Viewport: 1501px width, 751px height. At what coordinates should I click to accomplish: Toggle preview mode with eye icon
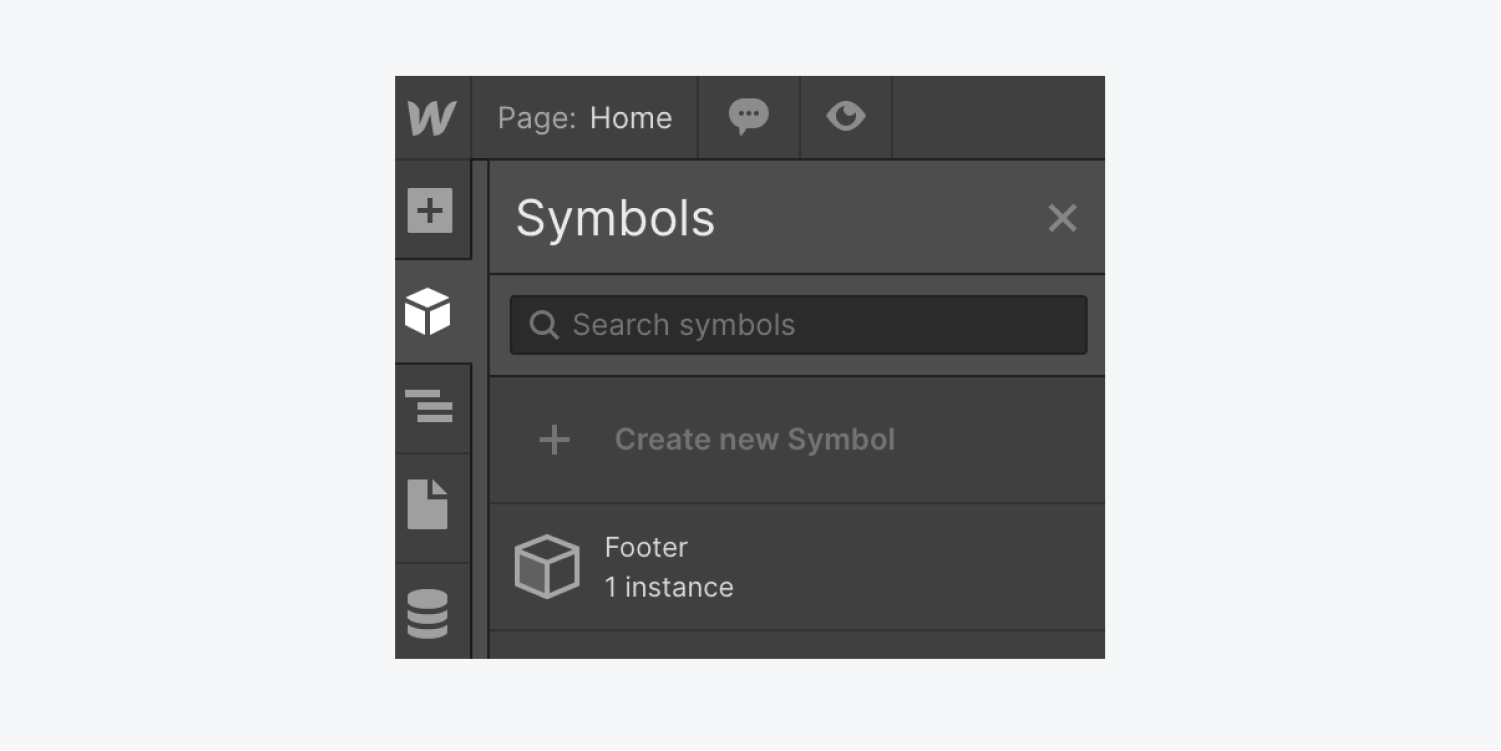point(845,117)
